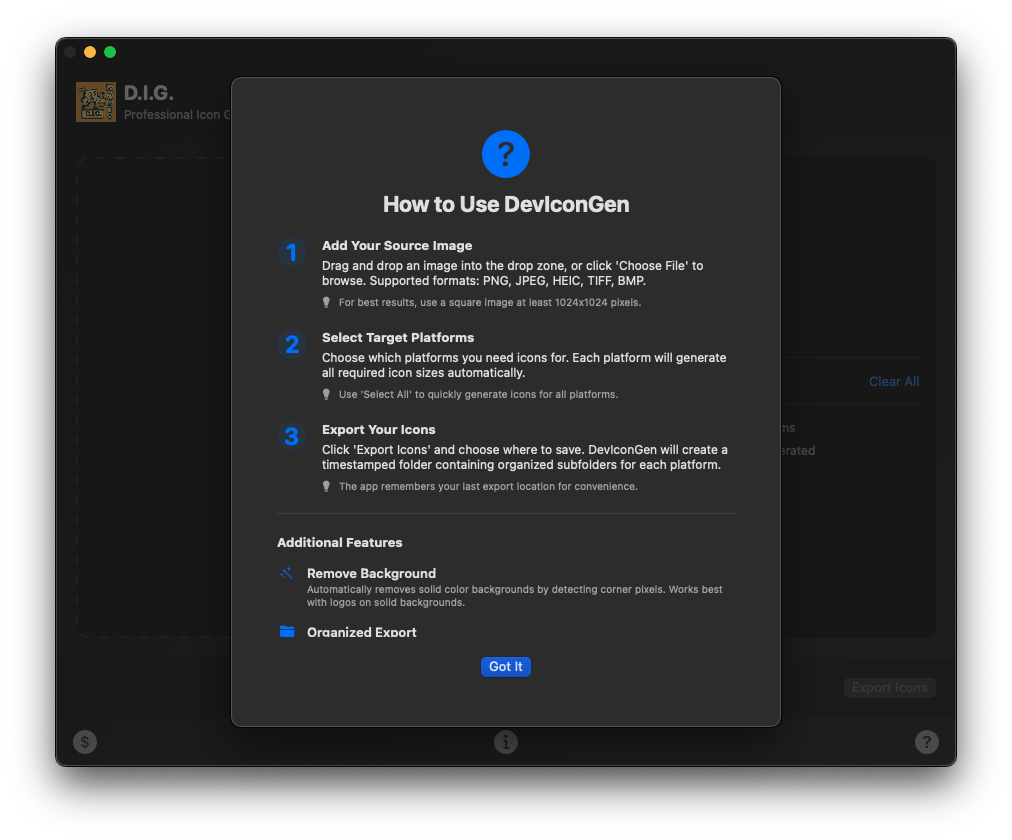Open the dollar sign icon in the bottom bar

tap(85, 742)
